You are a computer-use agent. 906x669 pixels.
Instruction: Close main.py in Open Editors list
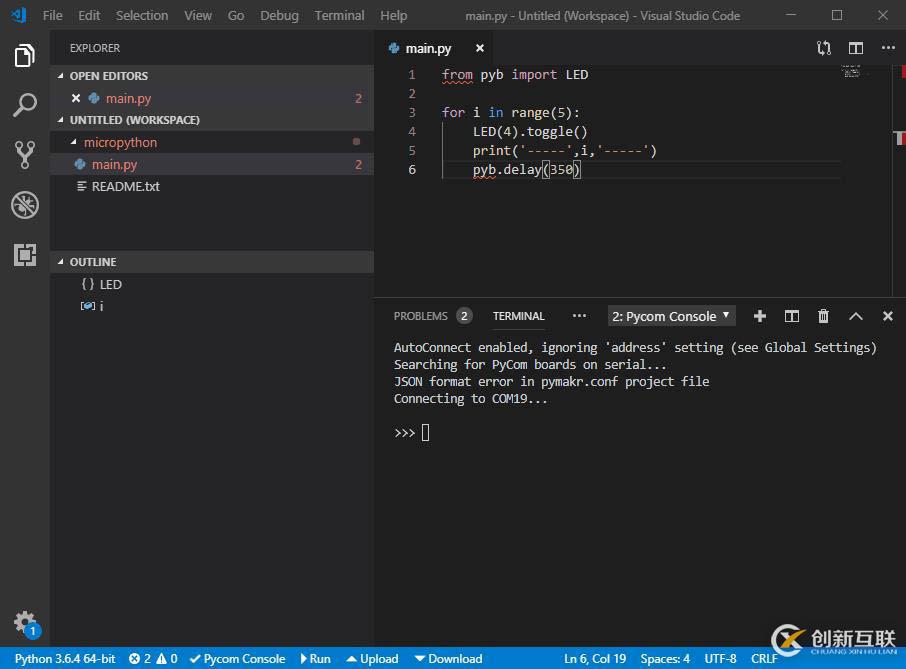click(x=76, y=98)
